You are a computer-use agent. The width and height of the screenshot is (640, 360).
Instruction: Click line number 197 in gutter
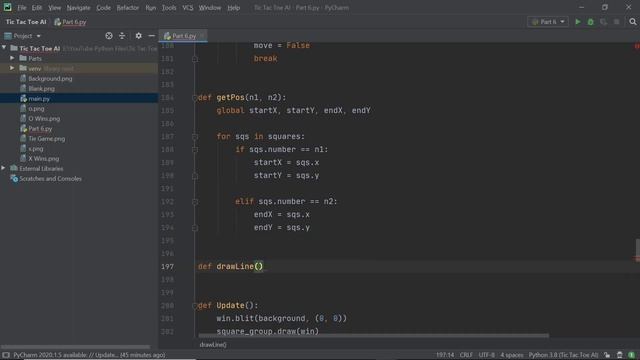(x=167, y=267)
